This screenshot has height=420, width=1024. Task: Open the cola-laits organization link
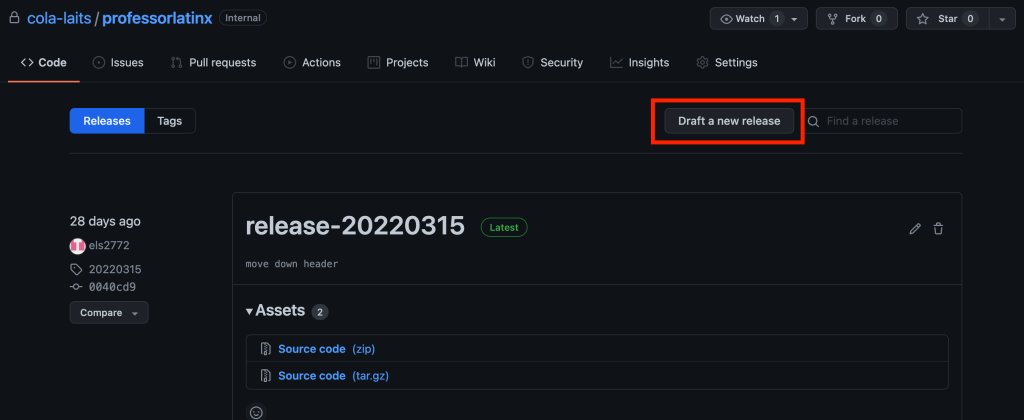coord(59,18)
